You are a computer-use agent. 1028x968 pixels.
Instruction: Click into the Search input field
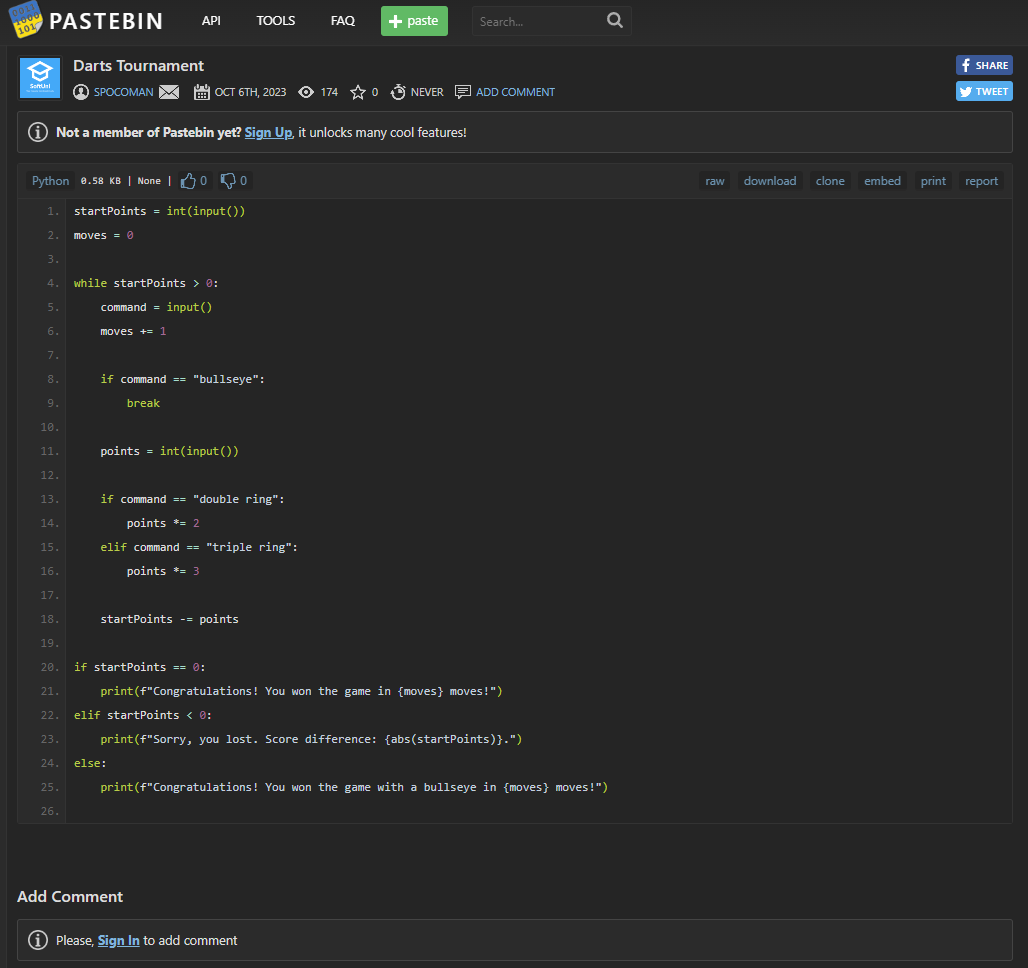(x=538, y=21)
